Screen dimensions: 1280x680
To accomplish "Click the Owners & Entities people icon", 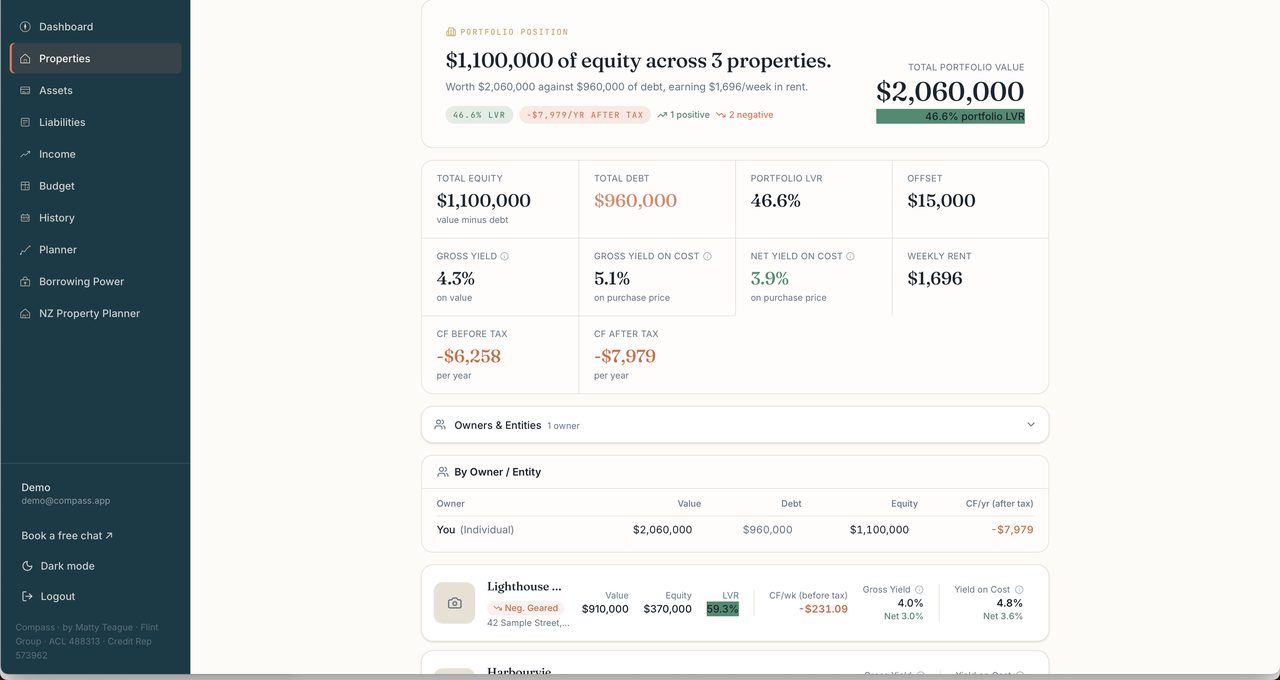I will (x=440, y=425).
